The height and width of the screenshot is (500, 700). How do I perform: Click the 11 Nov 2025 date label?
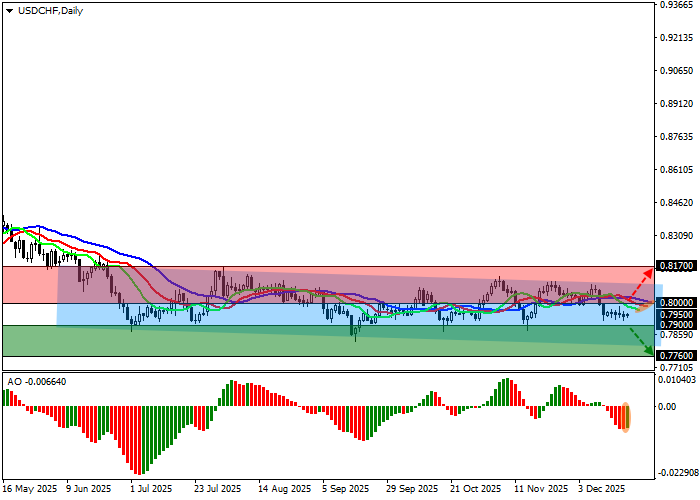(541, 489)
